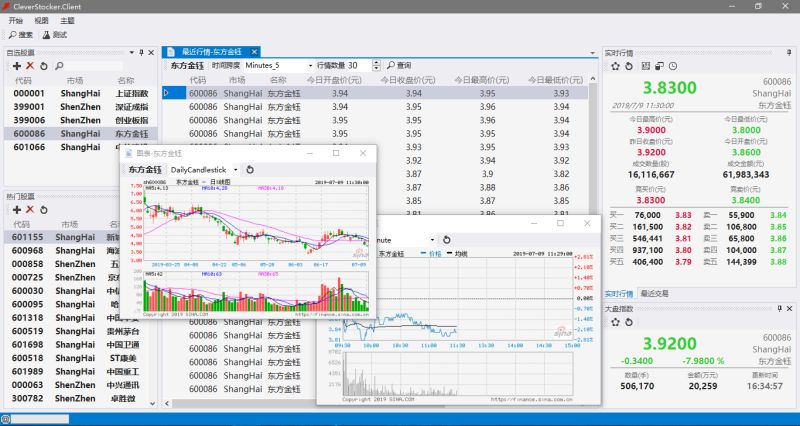
Task: Select the 最近行情-东方金钰 document tab
Action: pyautogui.click(x=211, y=52)
